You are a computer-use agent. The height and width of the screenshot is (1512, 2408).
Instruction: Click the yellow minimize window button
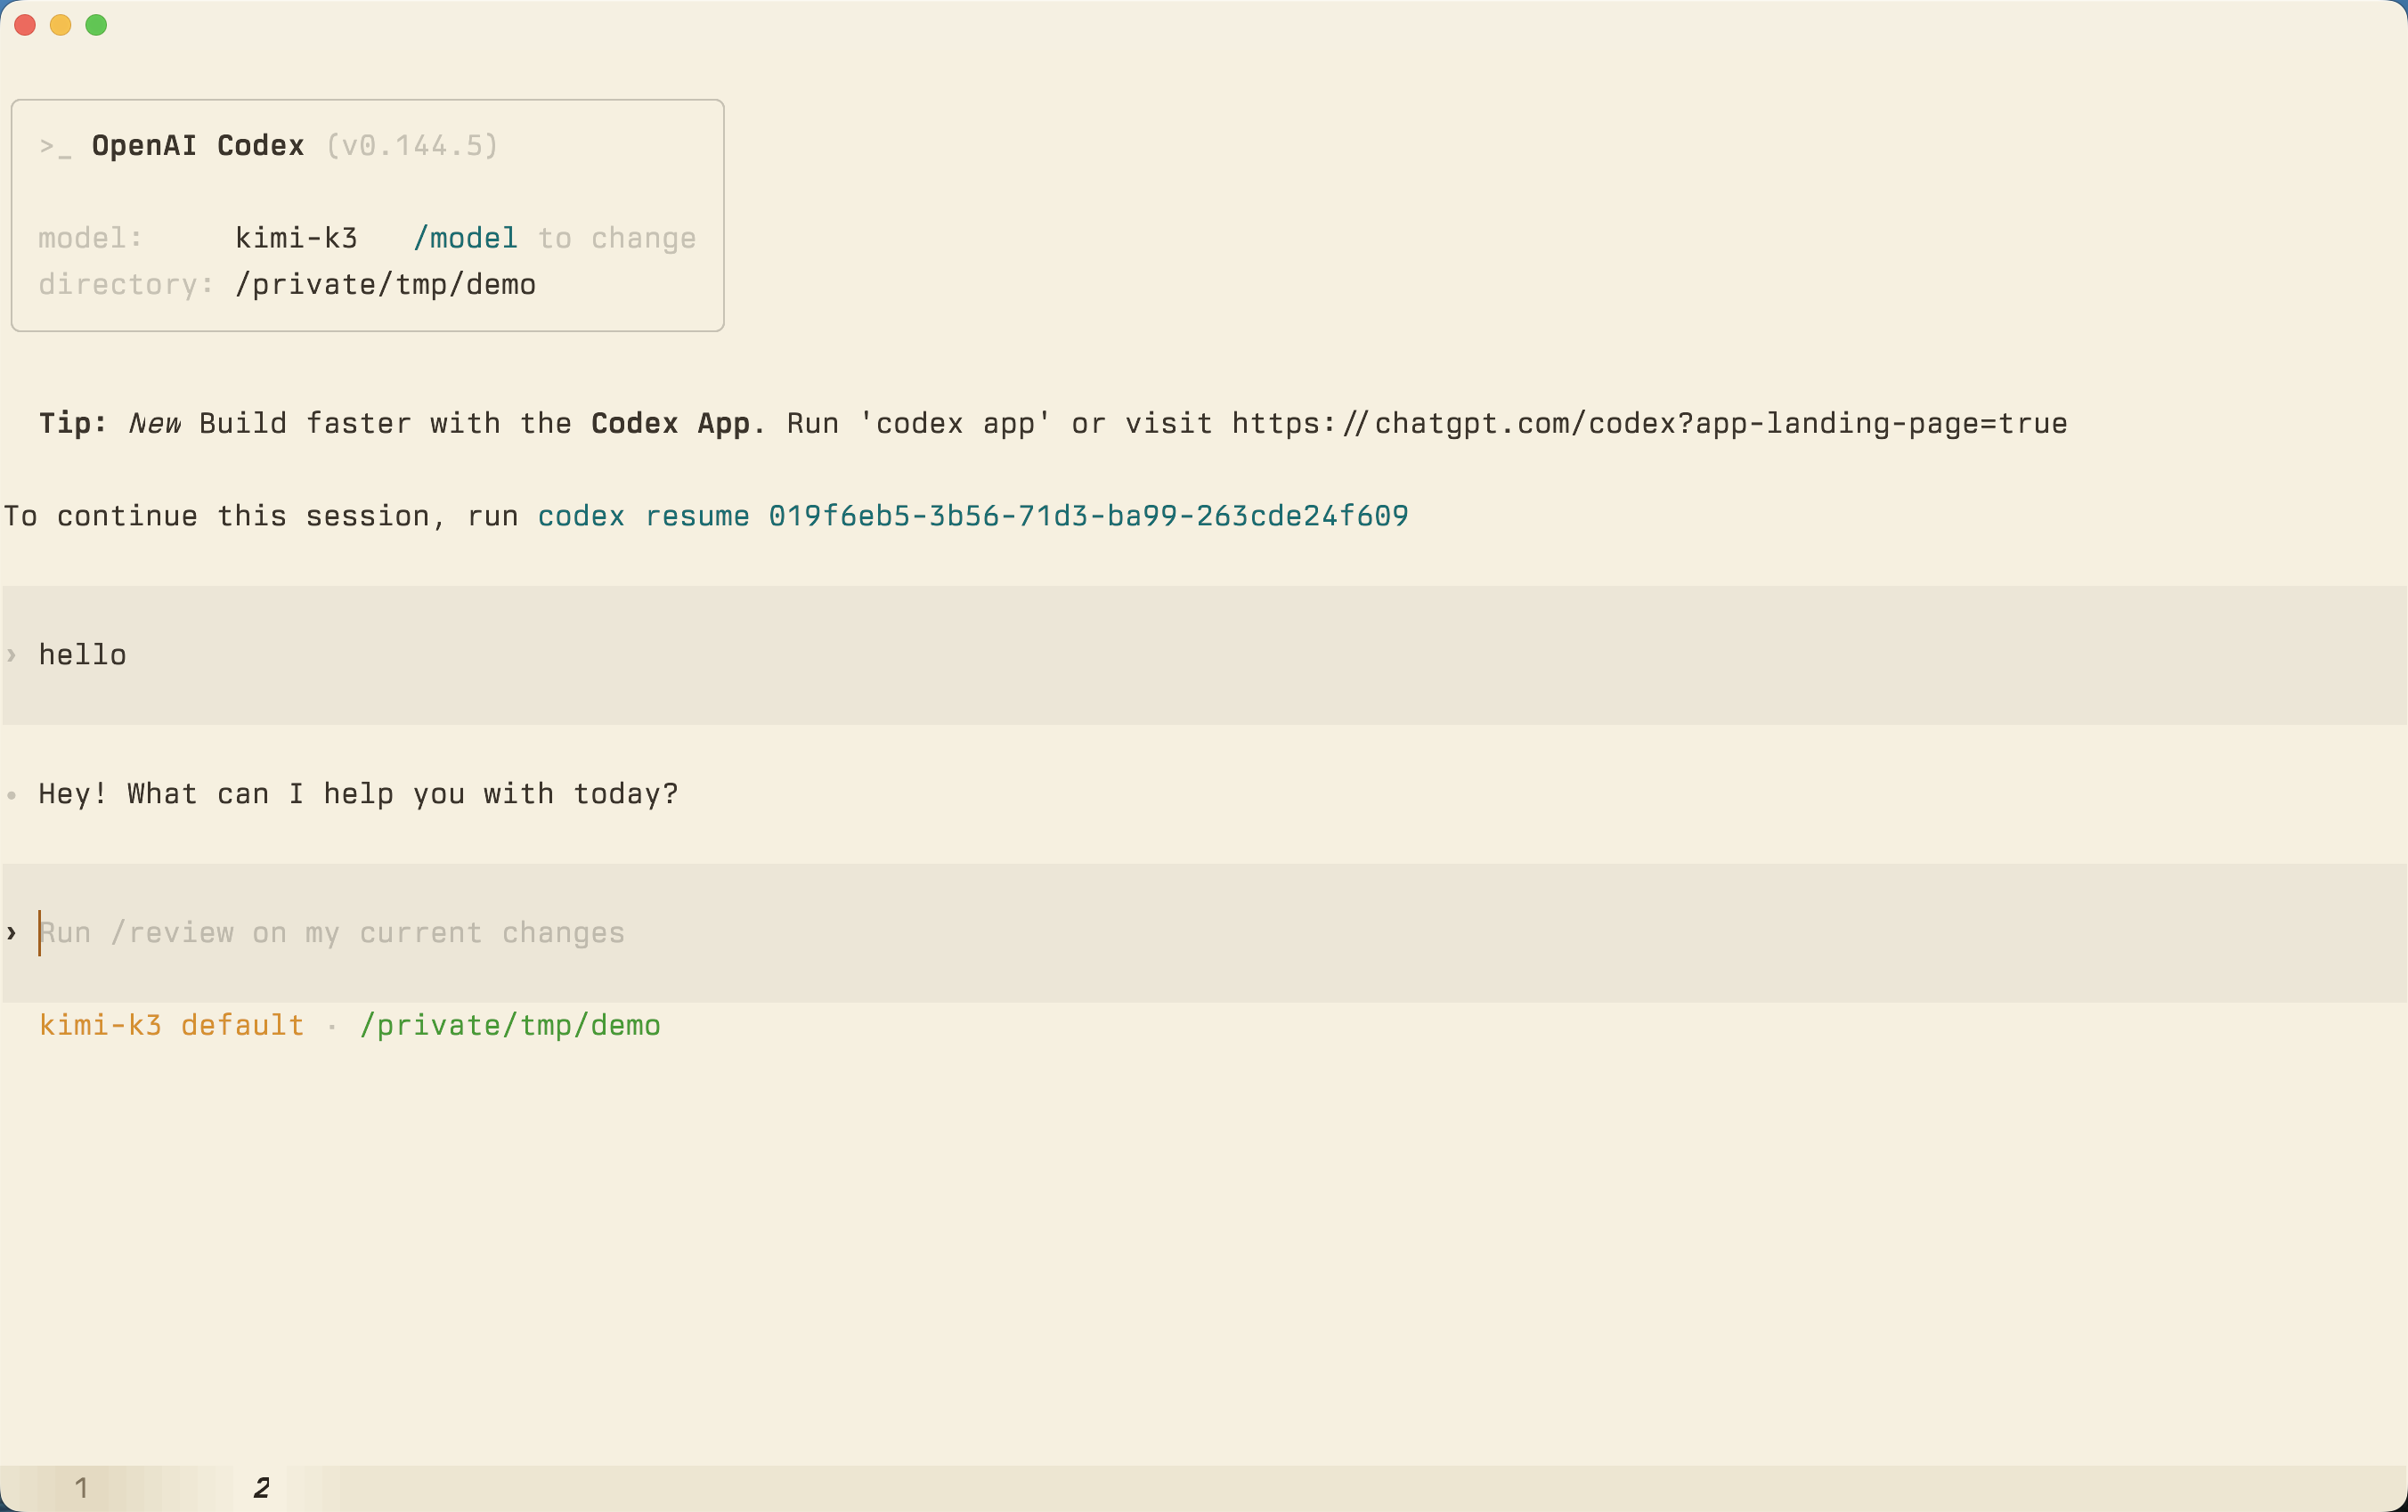click(61, 25)
